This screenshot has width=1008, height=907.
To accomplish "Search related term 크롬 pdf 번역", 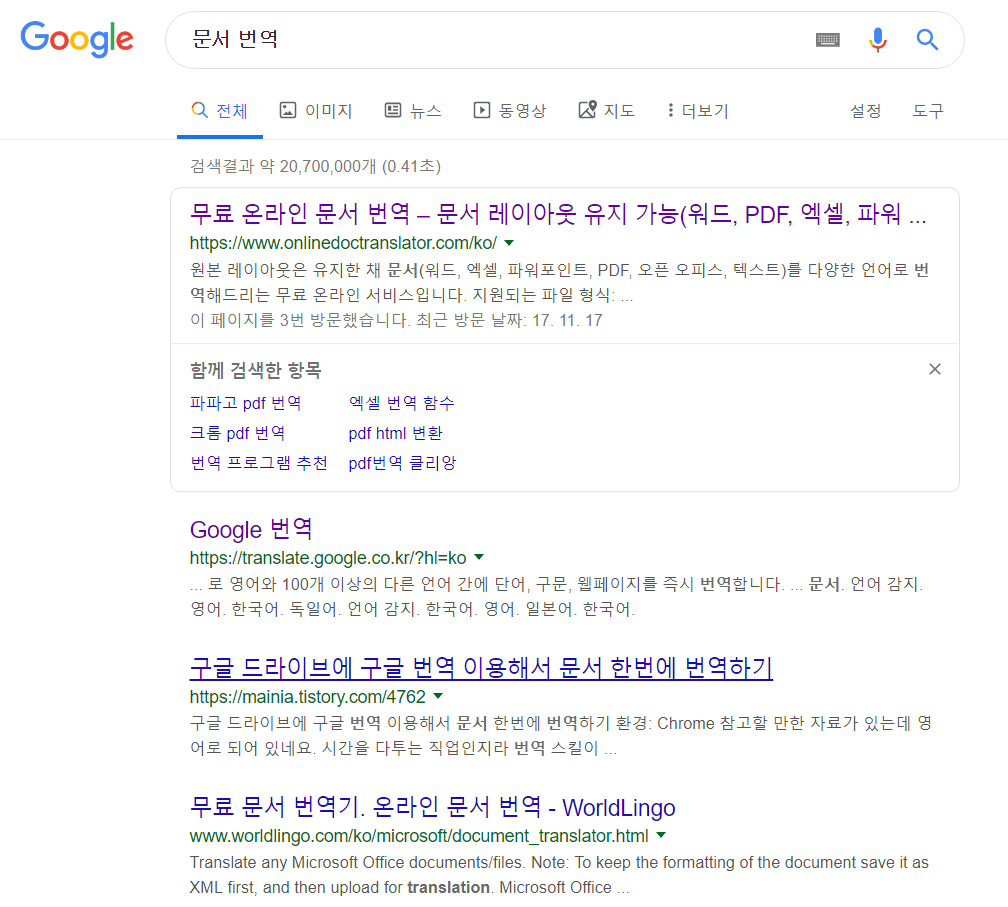I will tap(237, 433).
